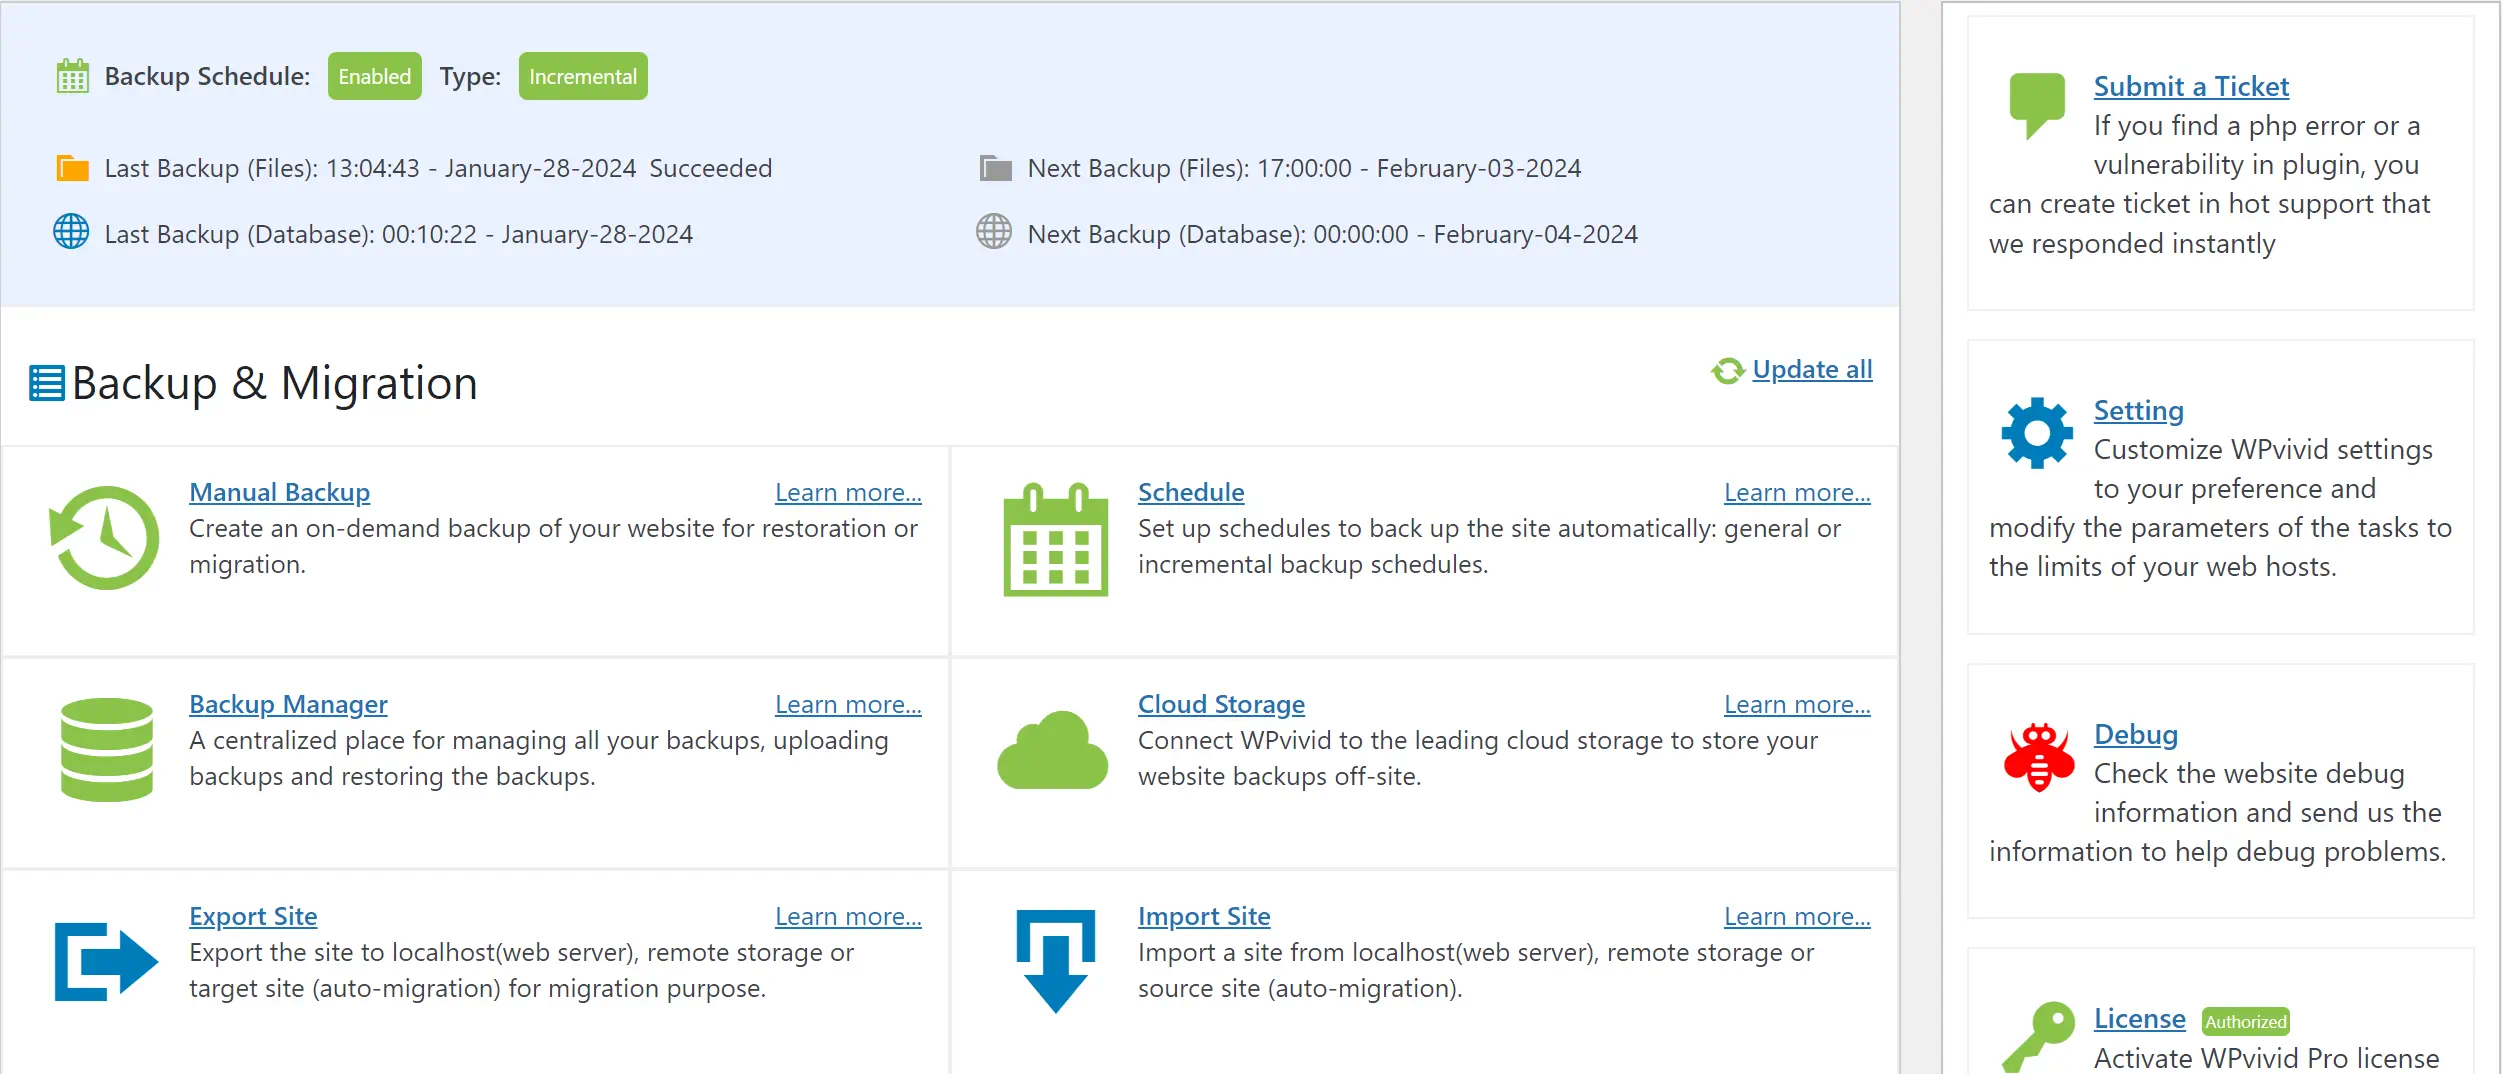Click Learn more next to Cloud Storage

click(x=1796, y=703)
